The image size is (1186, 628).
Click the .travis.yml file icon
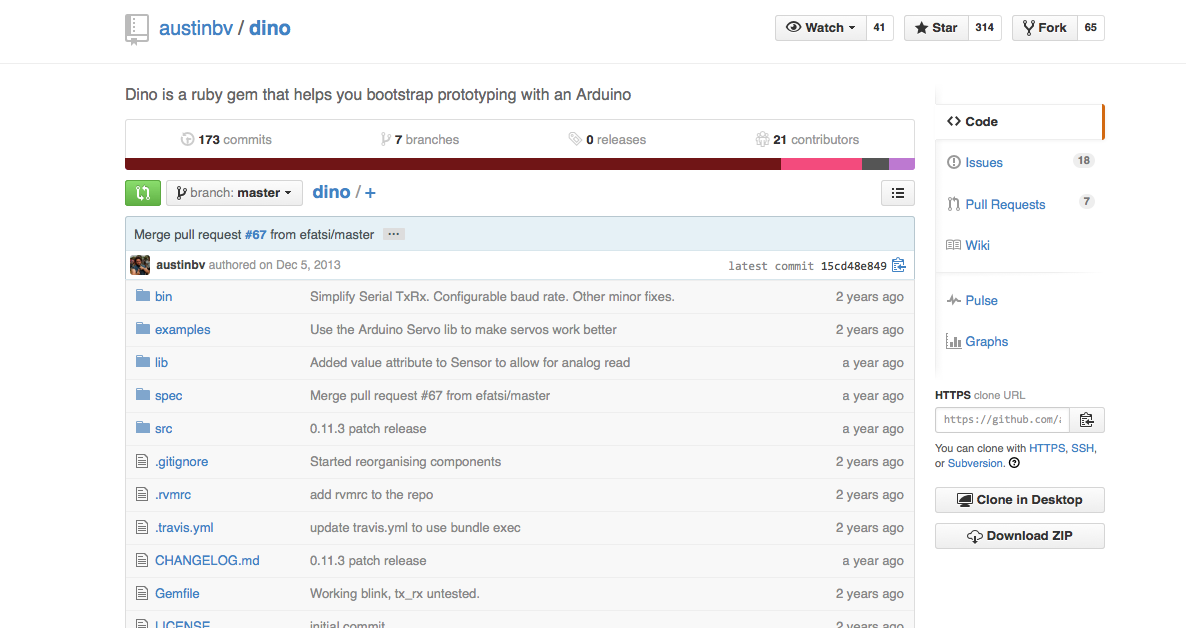coord(141,527)
